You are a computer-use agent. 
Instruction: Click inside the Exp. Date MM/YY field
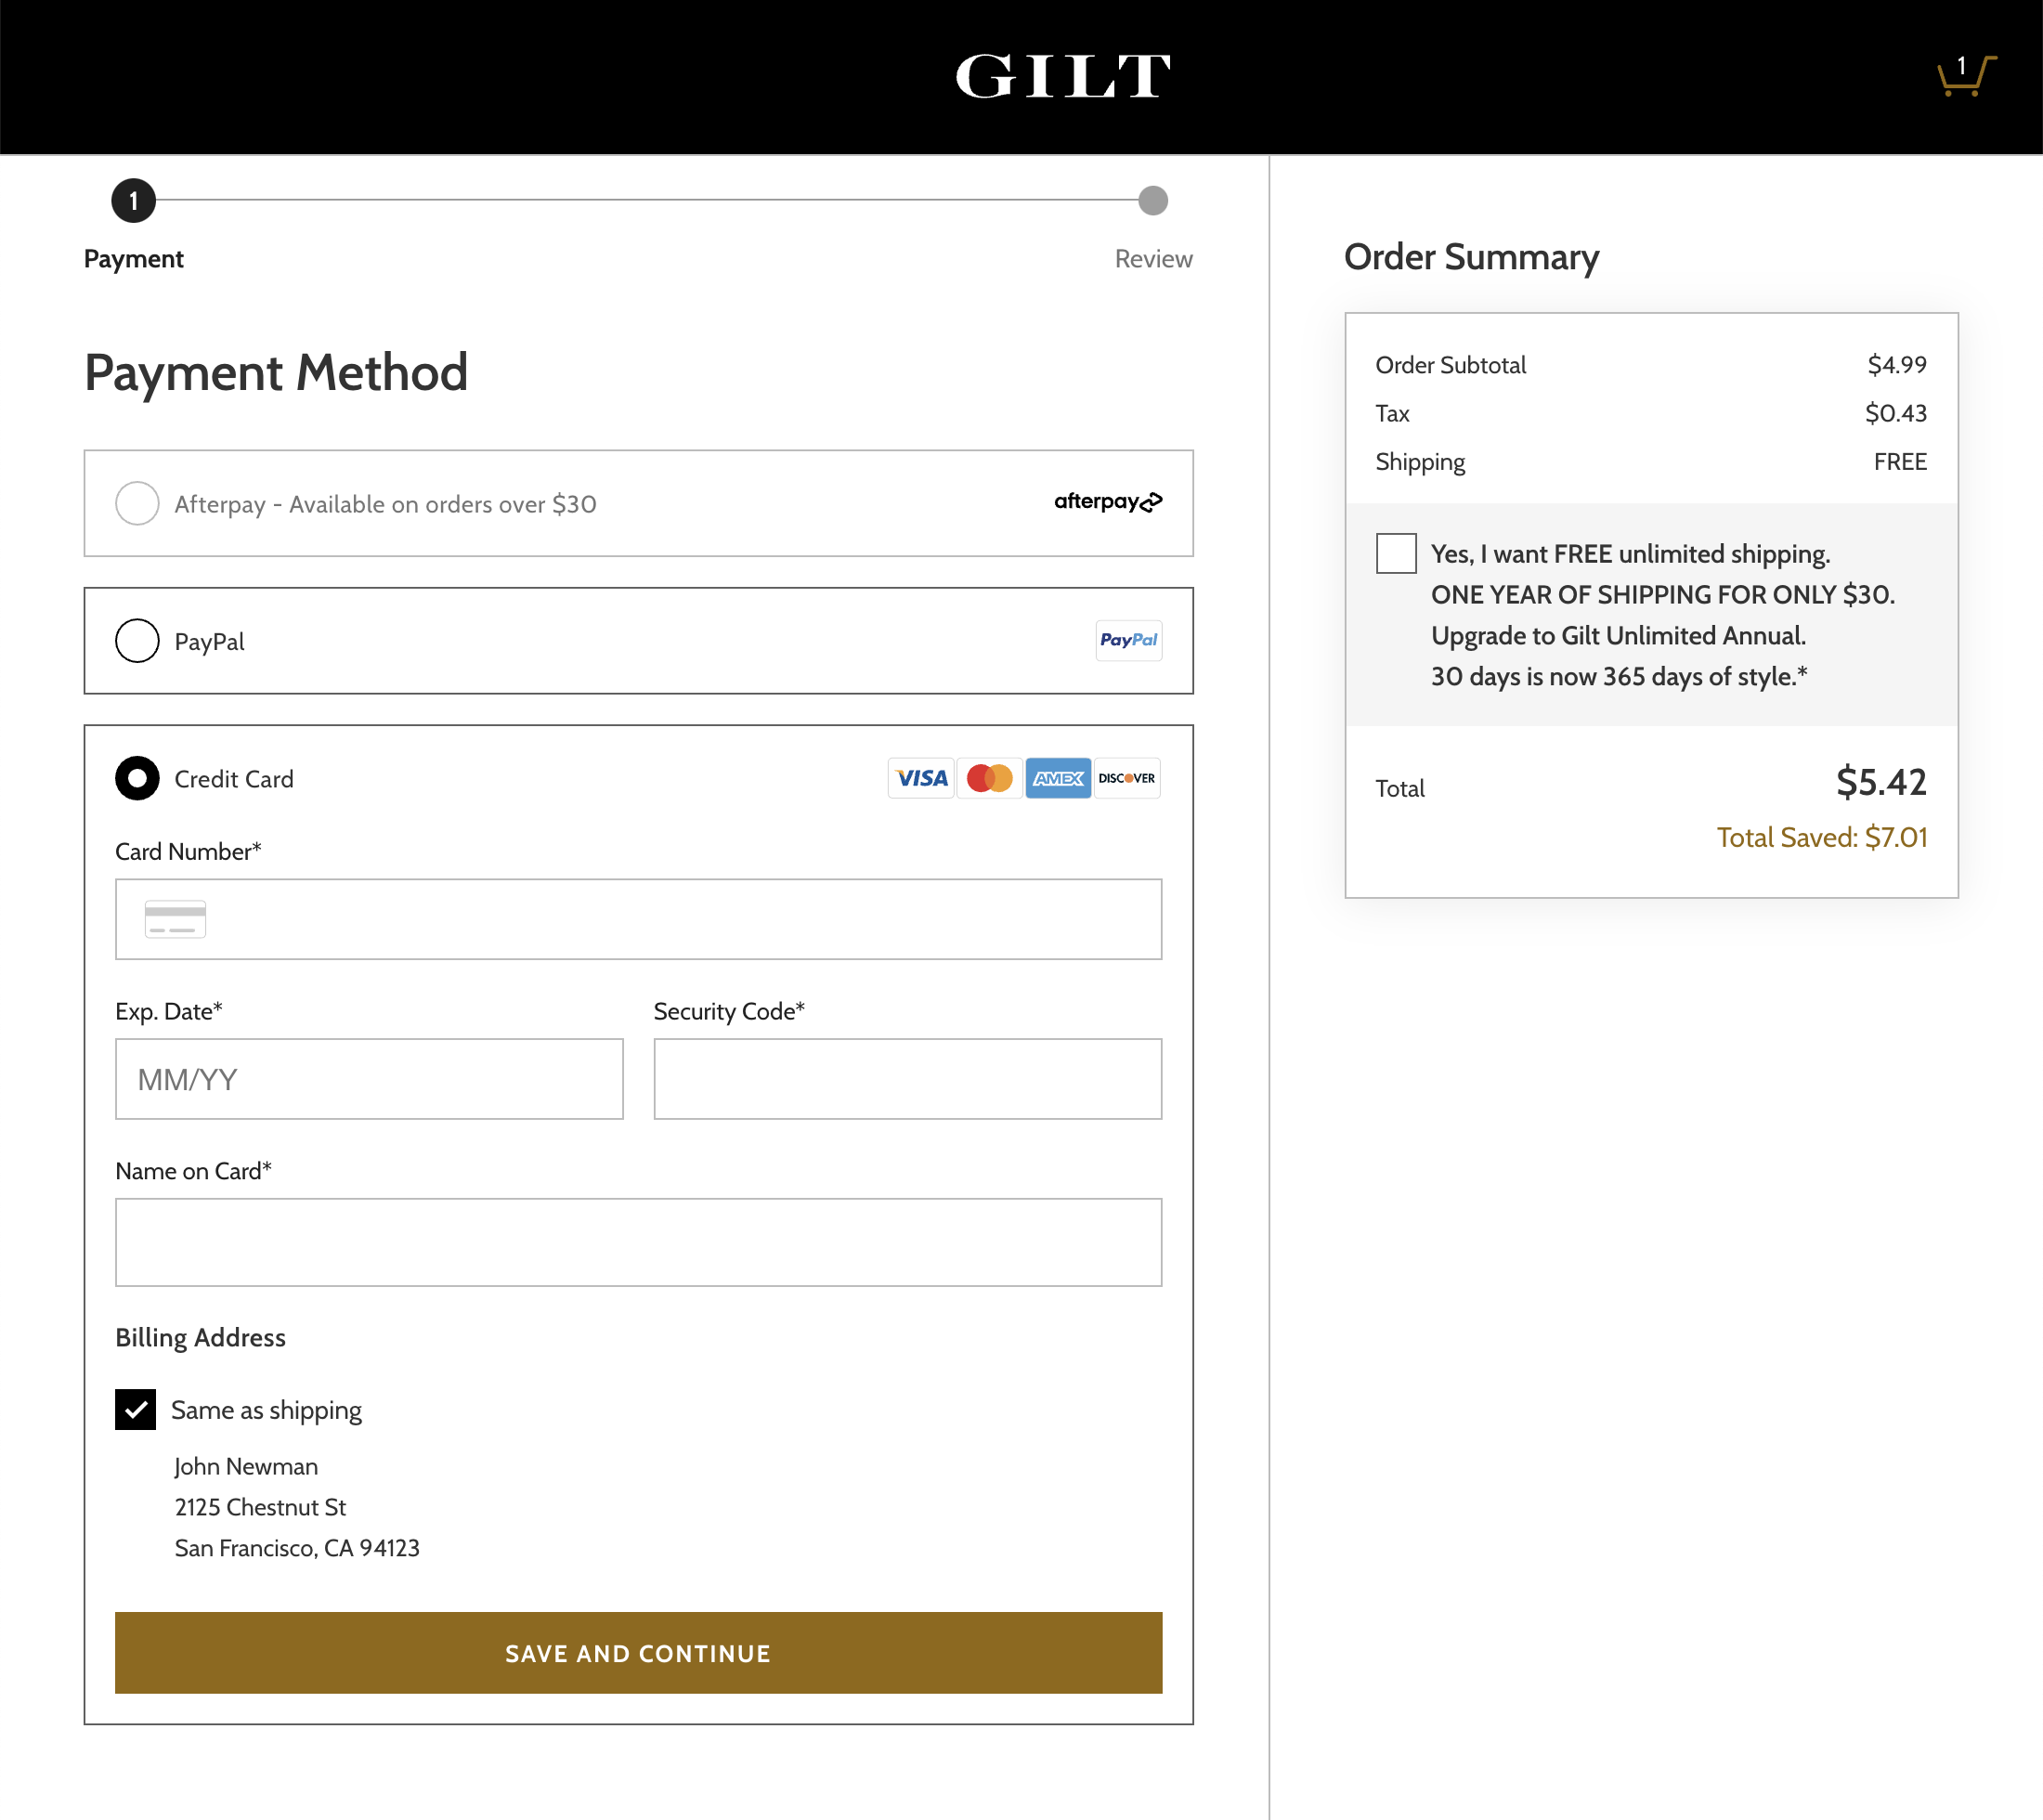tap(369, 1079)
